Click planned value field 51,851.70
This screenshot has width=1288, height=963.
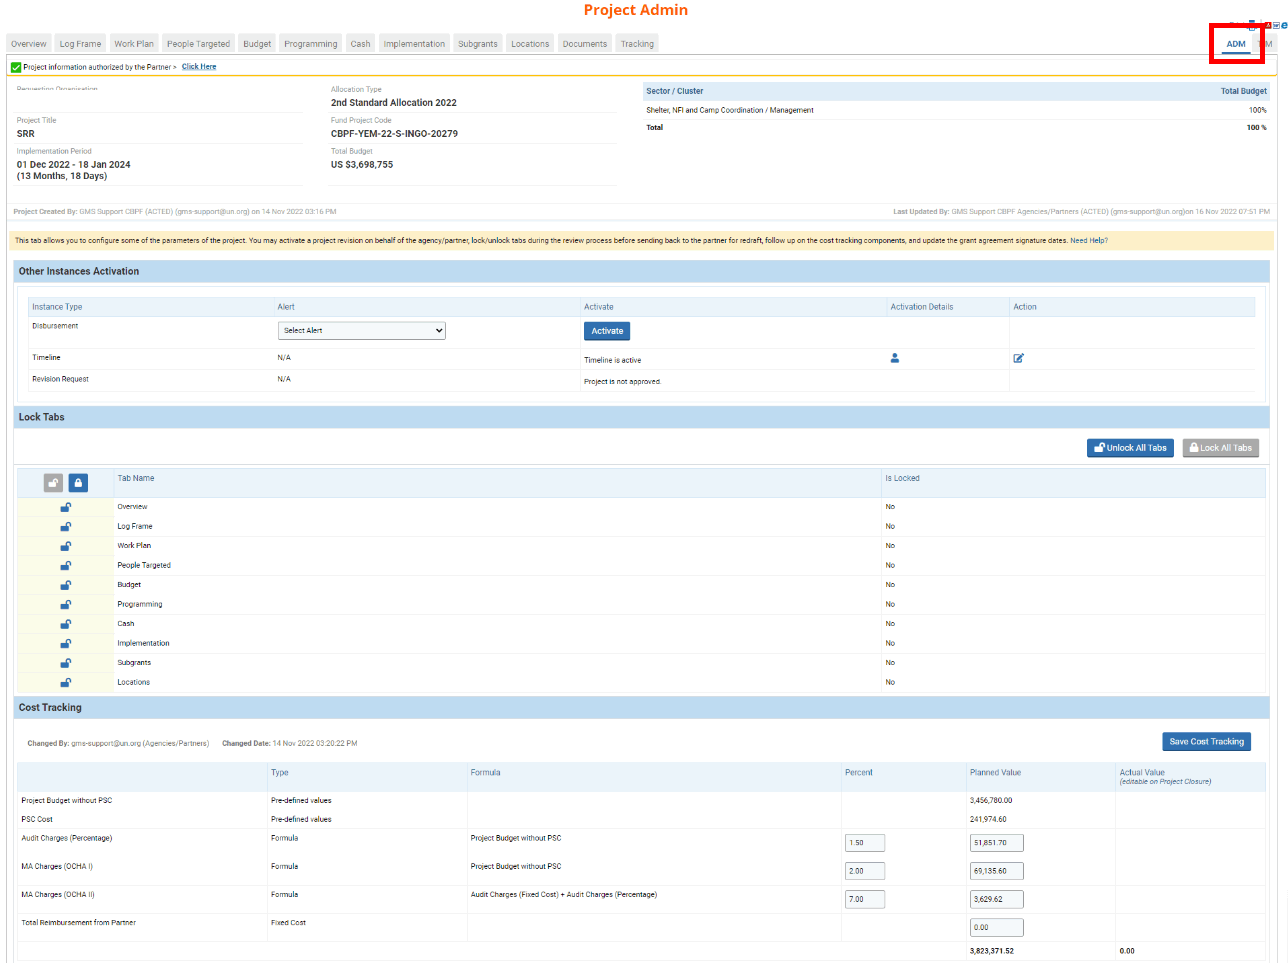(996, 843)
